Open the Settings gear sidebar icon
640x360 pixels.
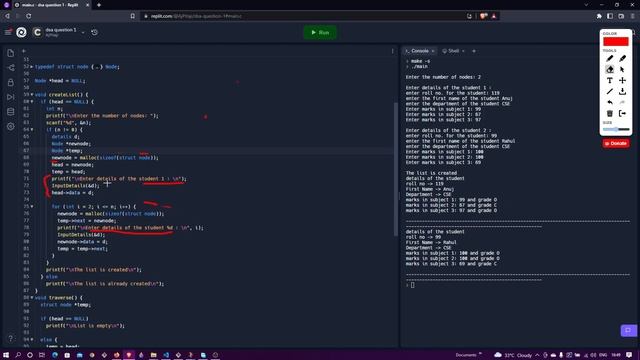pos(11,127)
